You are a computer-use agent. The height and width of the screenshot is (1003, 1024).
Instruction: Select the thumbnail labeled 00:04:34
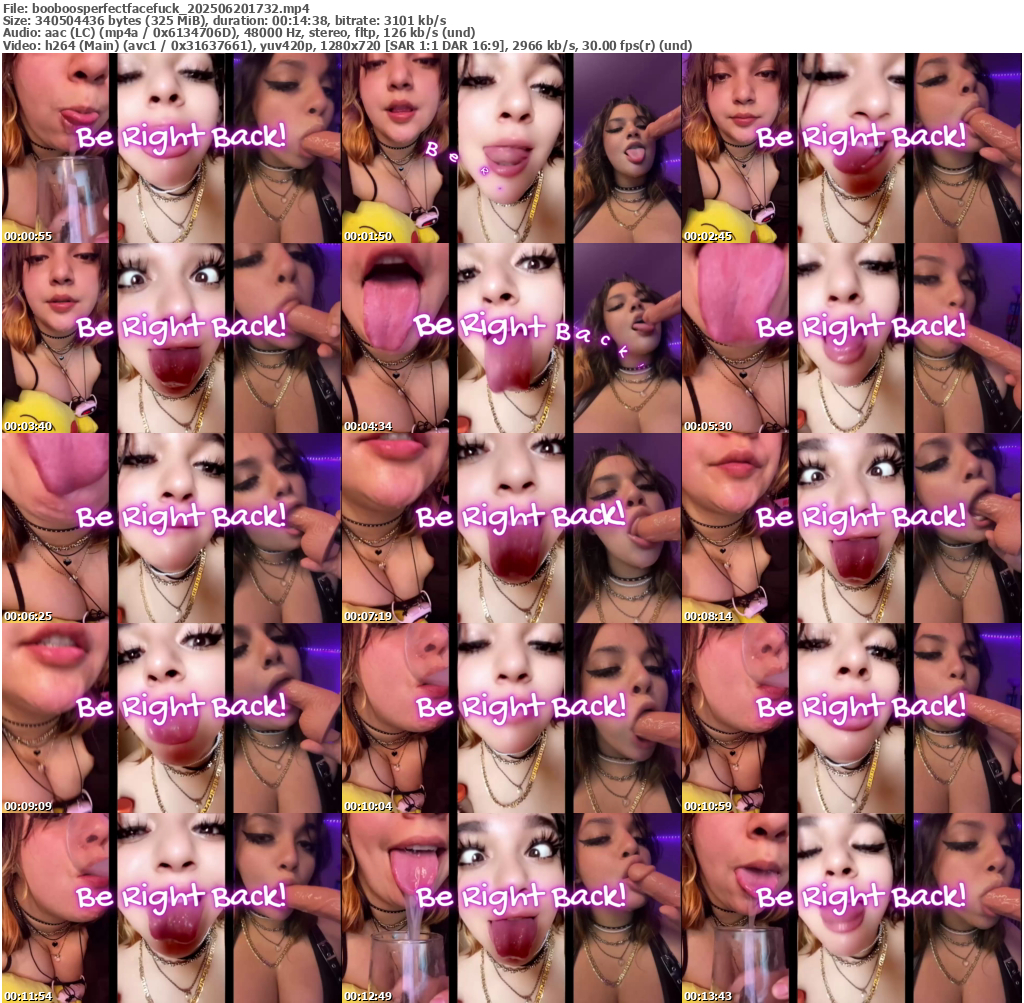click(x=511, y=338)
